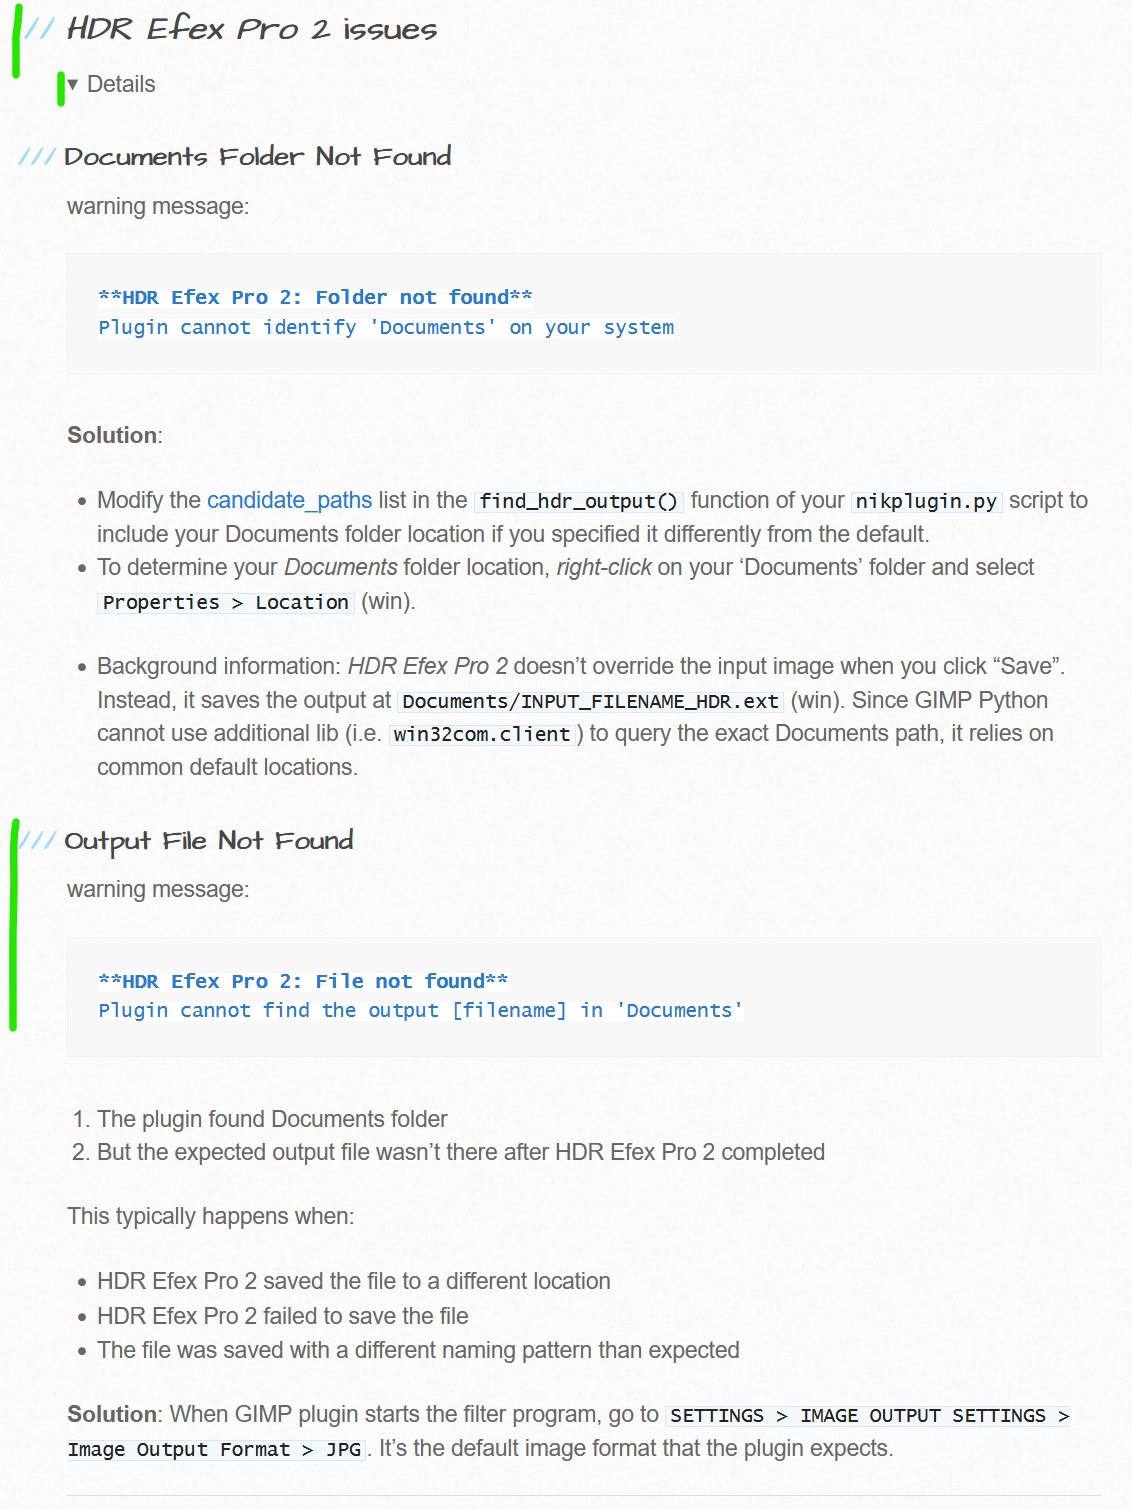Click the File not found warning code block
Viewport: 1132px width, 1510px height.
pyautogui.click(x=584, y=996)
